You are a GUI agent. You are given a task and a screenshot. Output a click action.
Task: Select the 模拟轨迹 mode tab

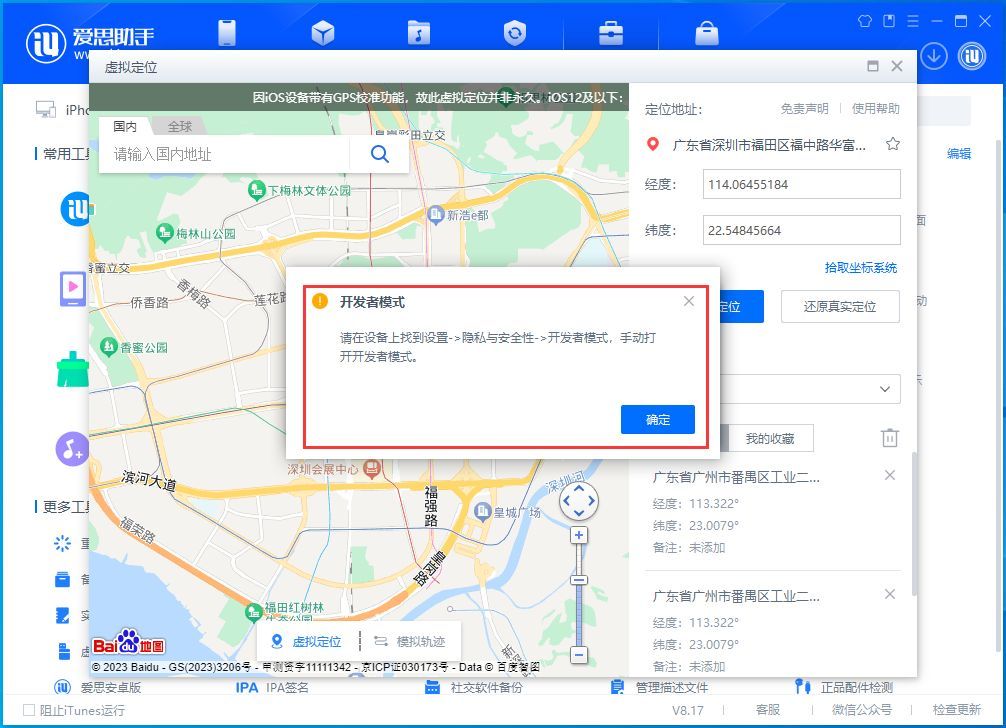point(411,641)
